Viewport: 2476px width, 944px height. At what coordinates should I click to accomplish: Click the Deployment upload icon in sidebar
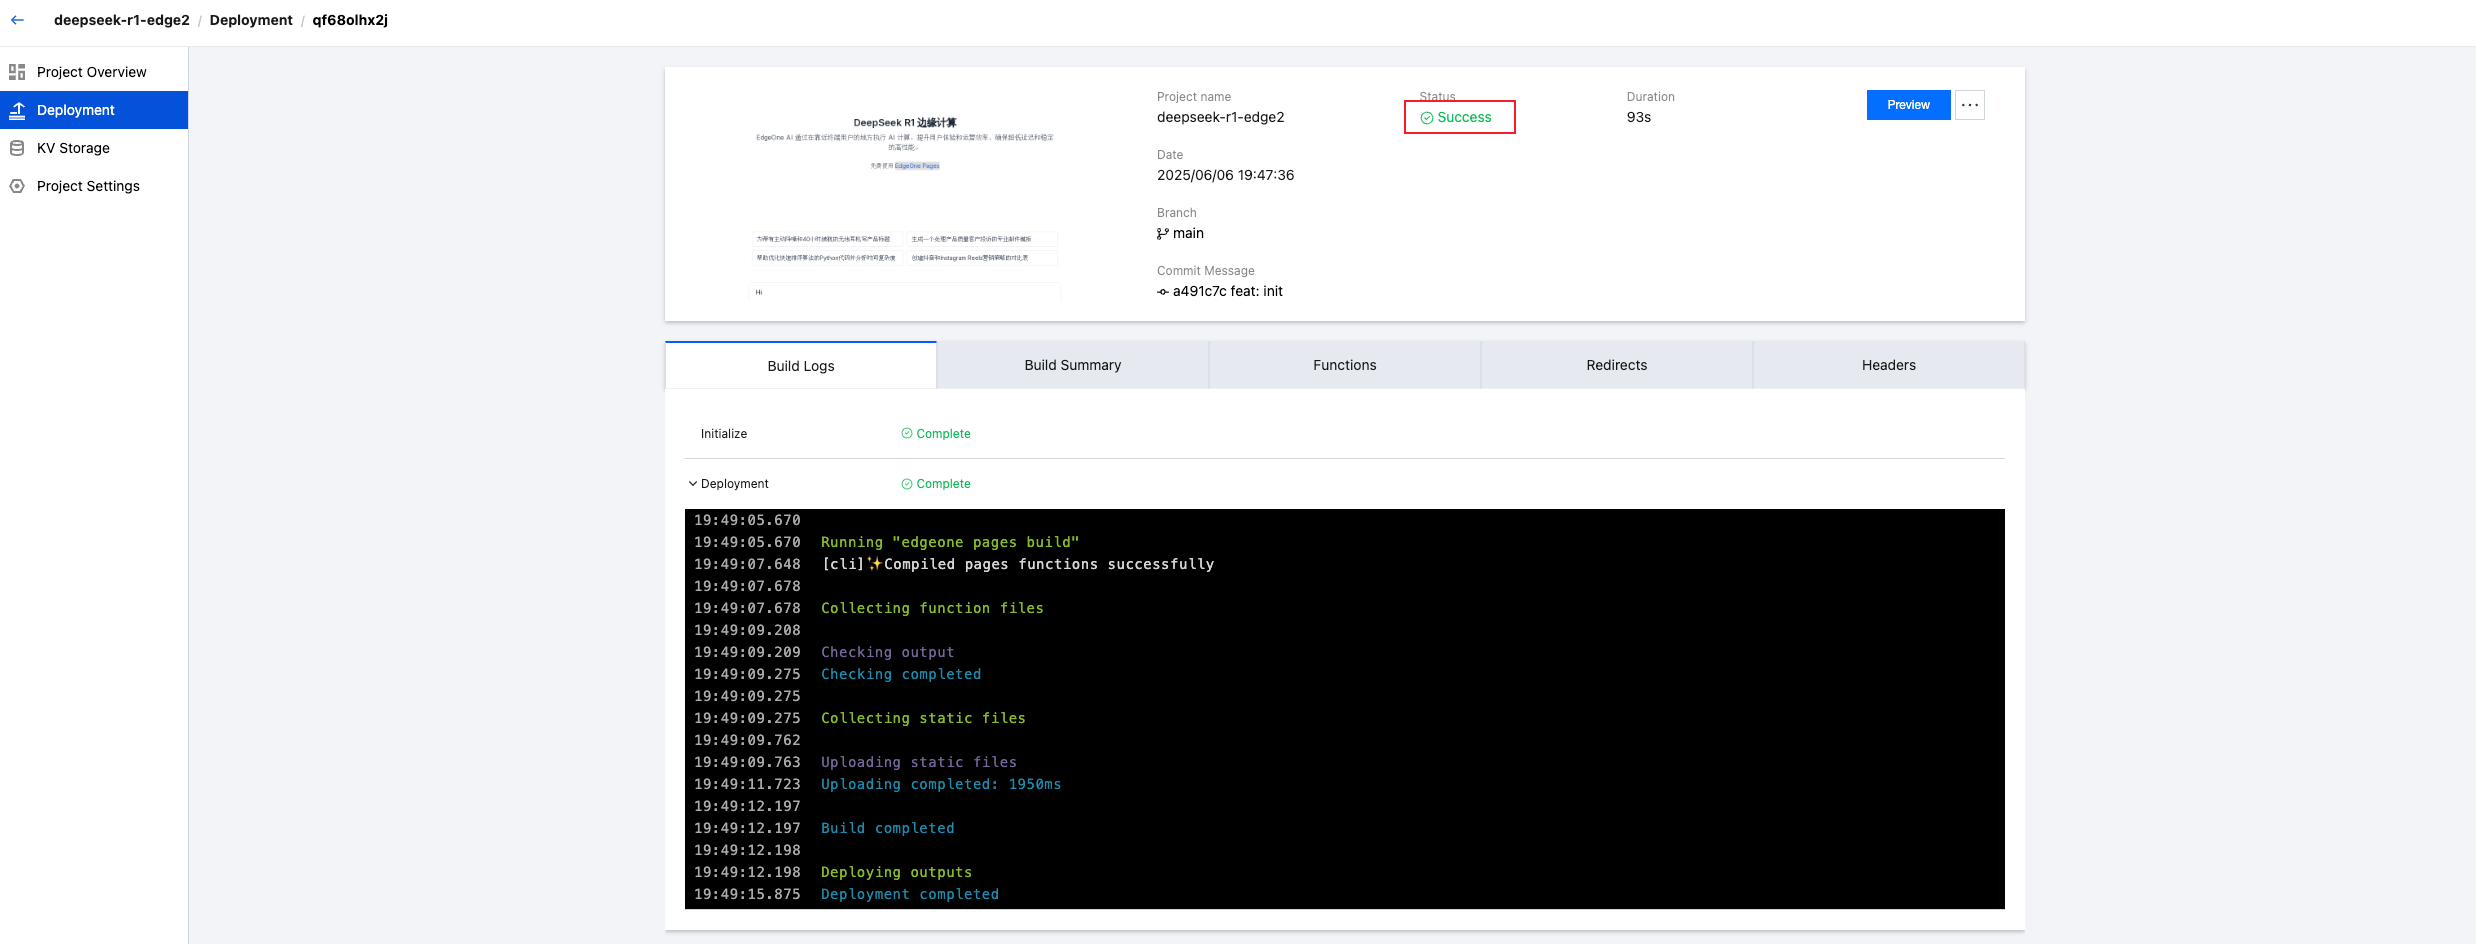click(17, 110)
